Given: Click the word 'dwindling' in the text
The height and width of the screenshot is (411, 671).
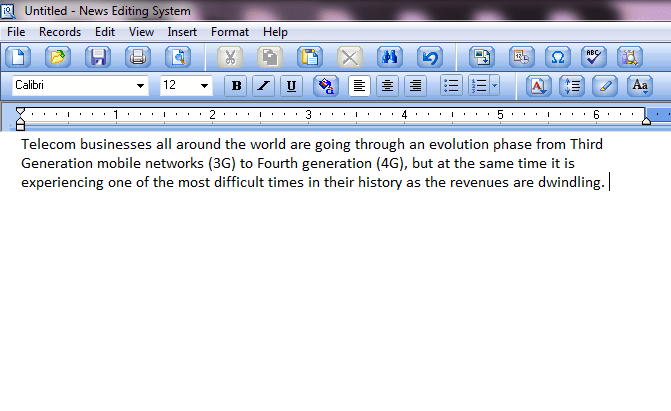Looking at the screenshot, I should coord(569,182).
